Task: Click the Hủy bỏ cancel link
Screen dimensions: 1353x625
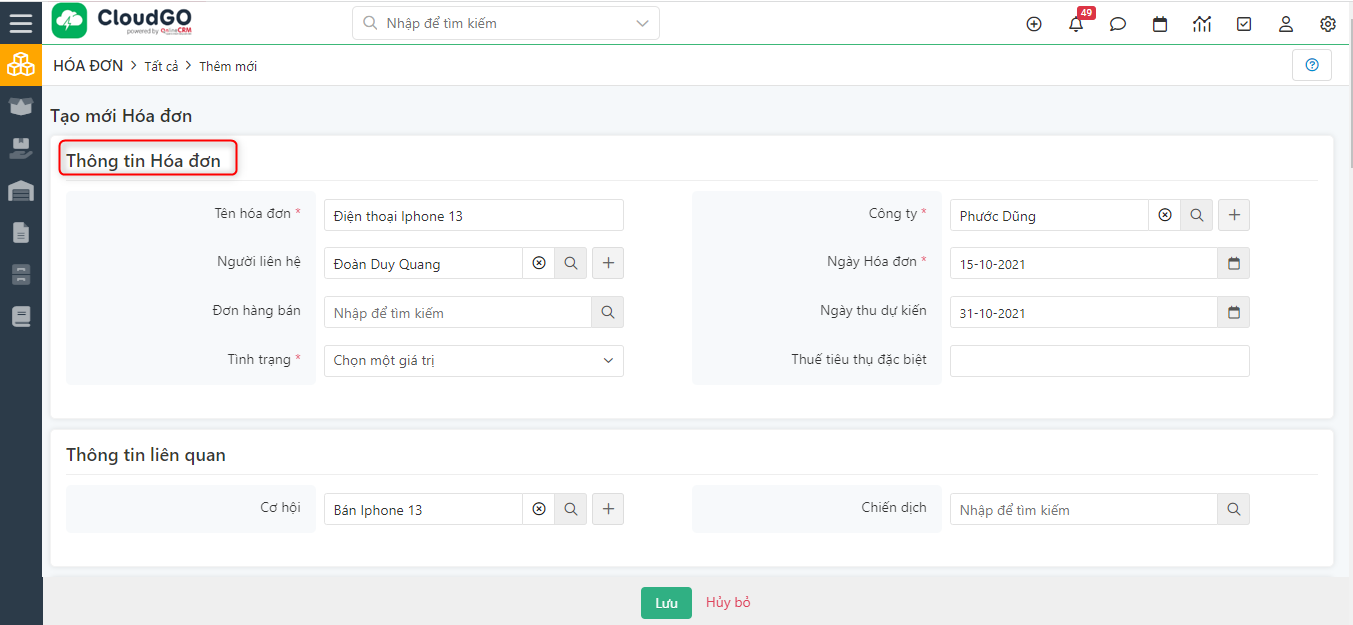Action: point(728,602)
